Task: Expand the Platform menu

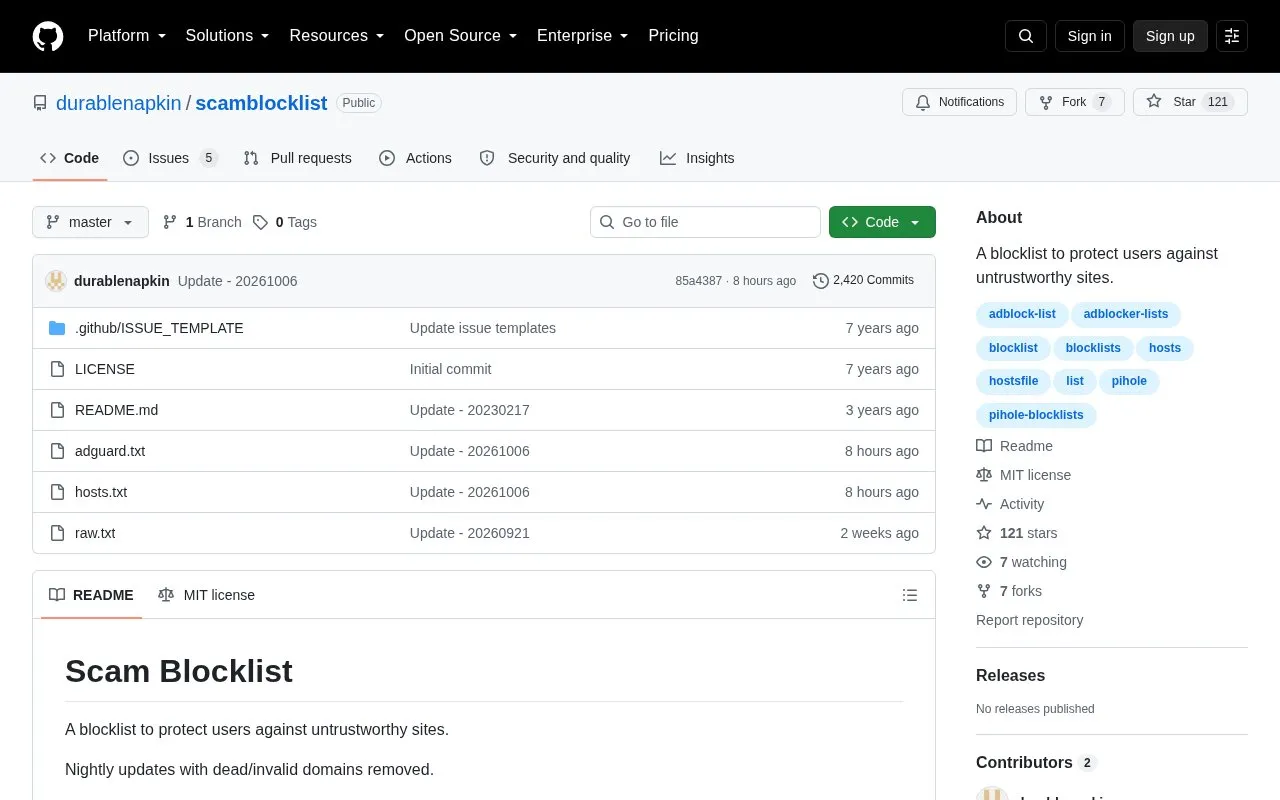Action: point(127,36)
